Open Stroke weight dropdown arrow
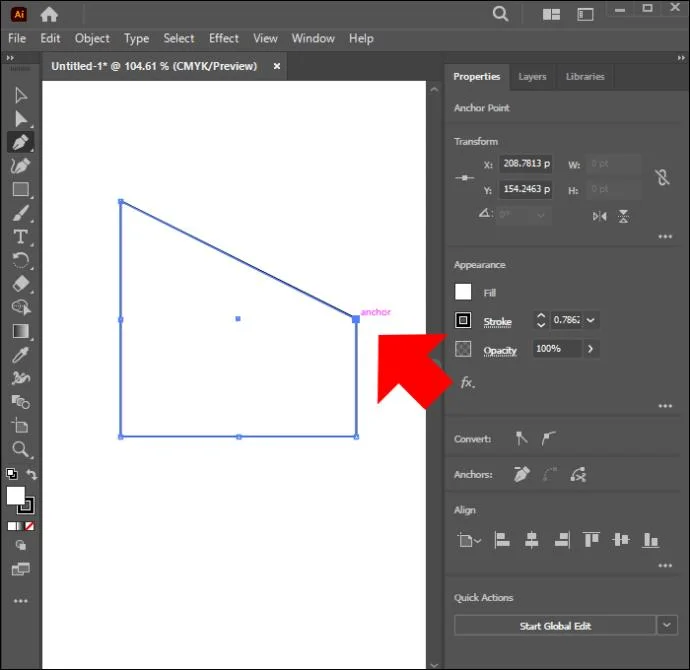This screenshot has height=670, width=690. point(591,320)
